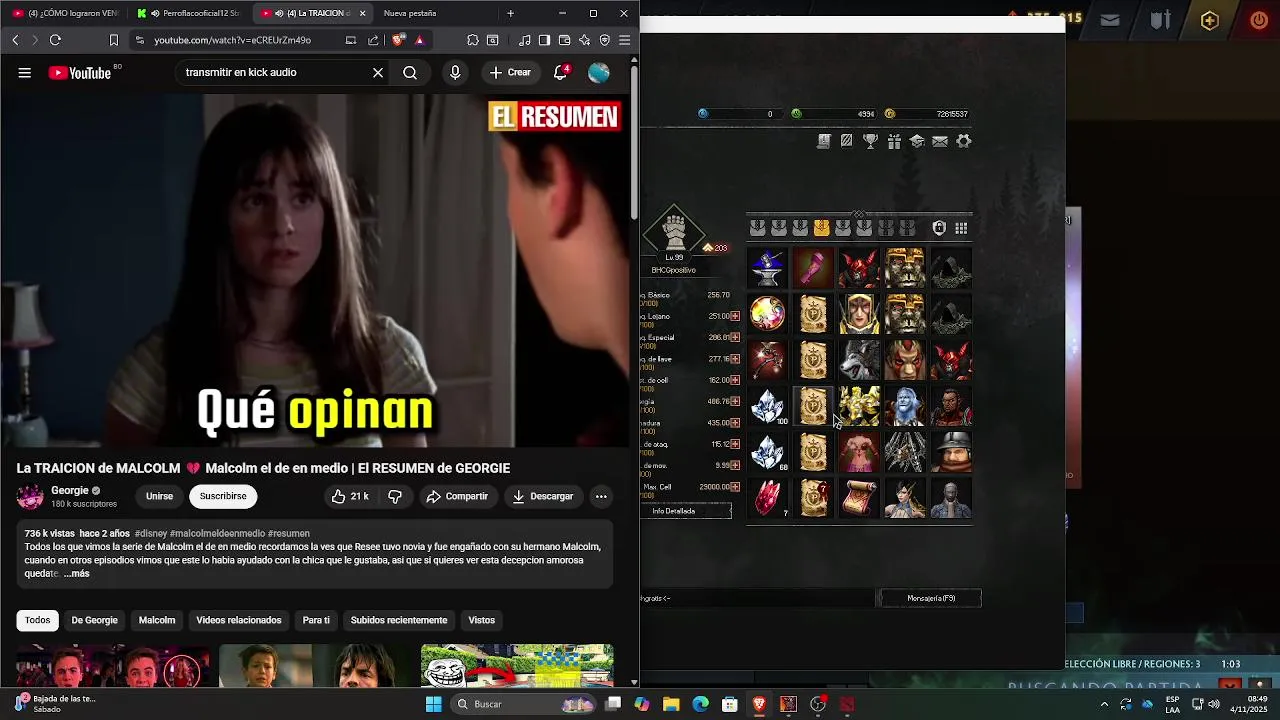Image resolution: width=1280 pixels, height=720 pixels.
Task: Open more actions three-dot menu for video
Action: click(601, 496)
